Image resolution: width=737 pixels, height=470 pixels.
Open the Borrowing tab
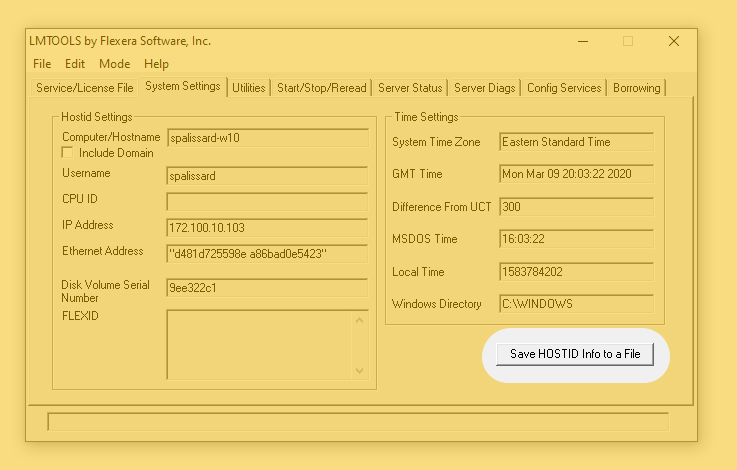636,88
